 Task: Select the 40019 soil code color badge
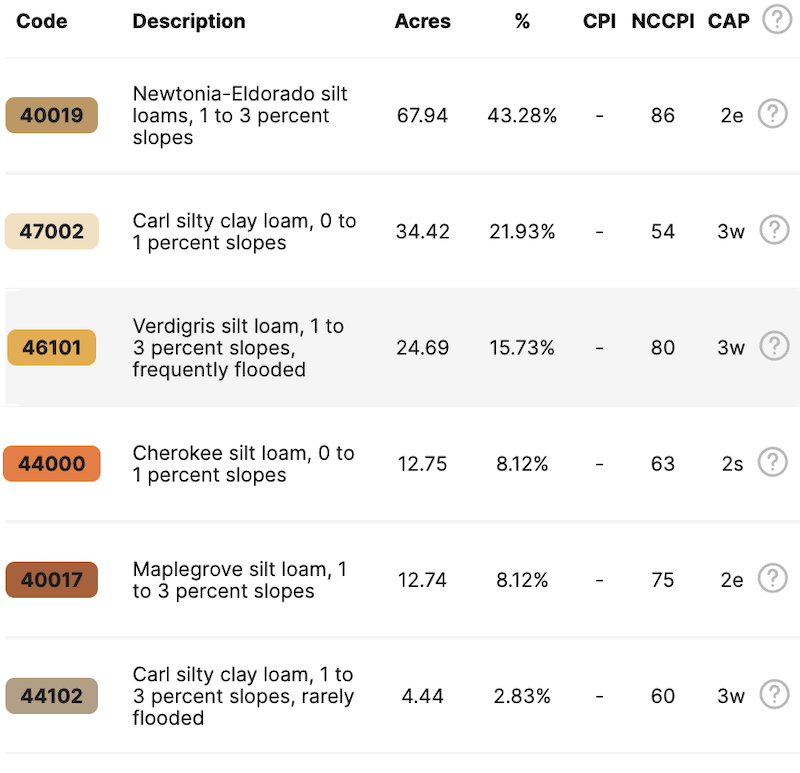click(x=51, y=115)
